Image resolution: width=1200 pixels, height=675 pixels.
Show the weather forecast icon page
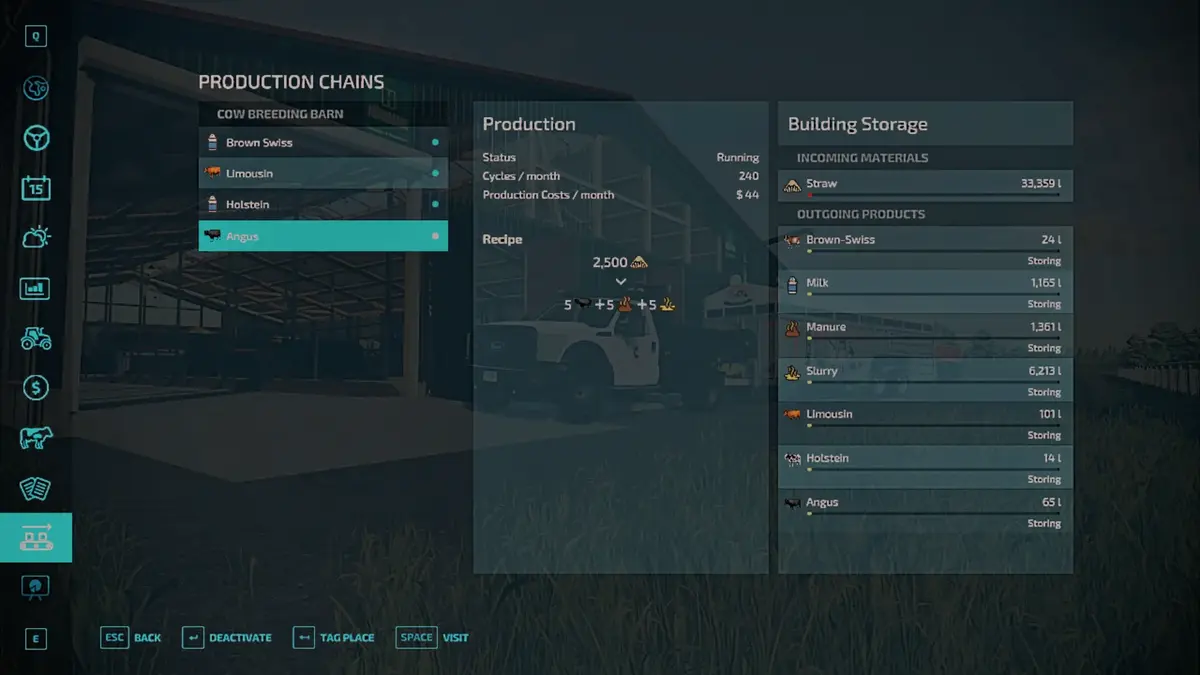(36, 238)
